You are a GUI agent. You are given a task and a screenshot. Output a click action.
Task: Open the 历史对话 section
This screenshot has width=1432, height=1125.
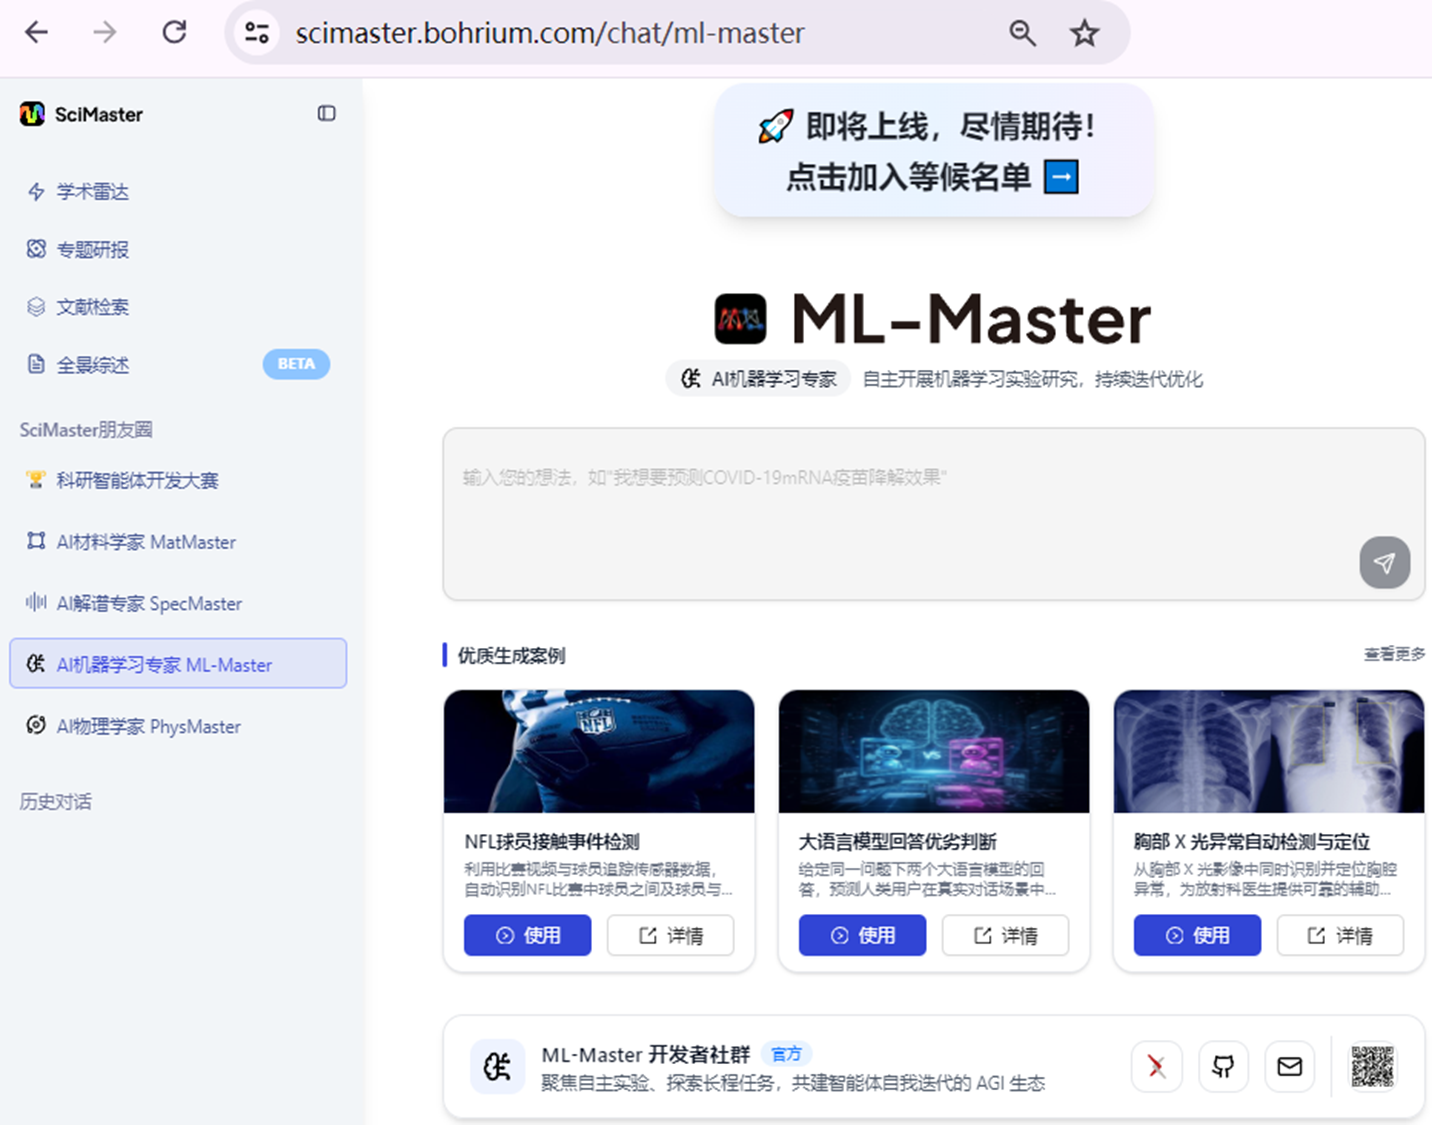(x=55, y=801)
